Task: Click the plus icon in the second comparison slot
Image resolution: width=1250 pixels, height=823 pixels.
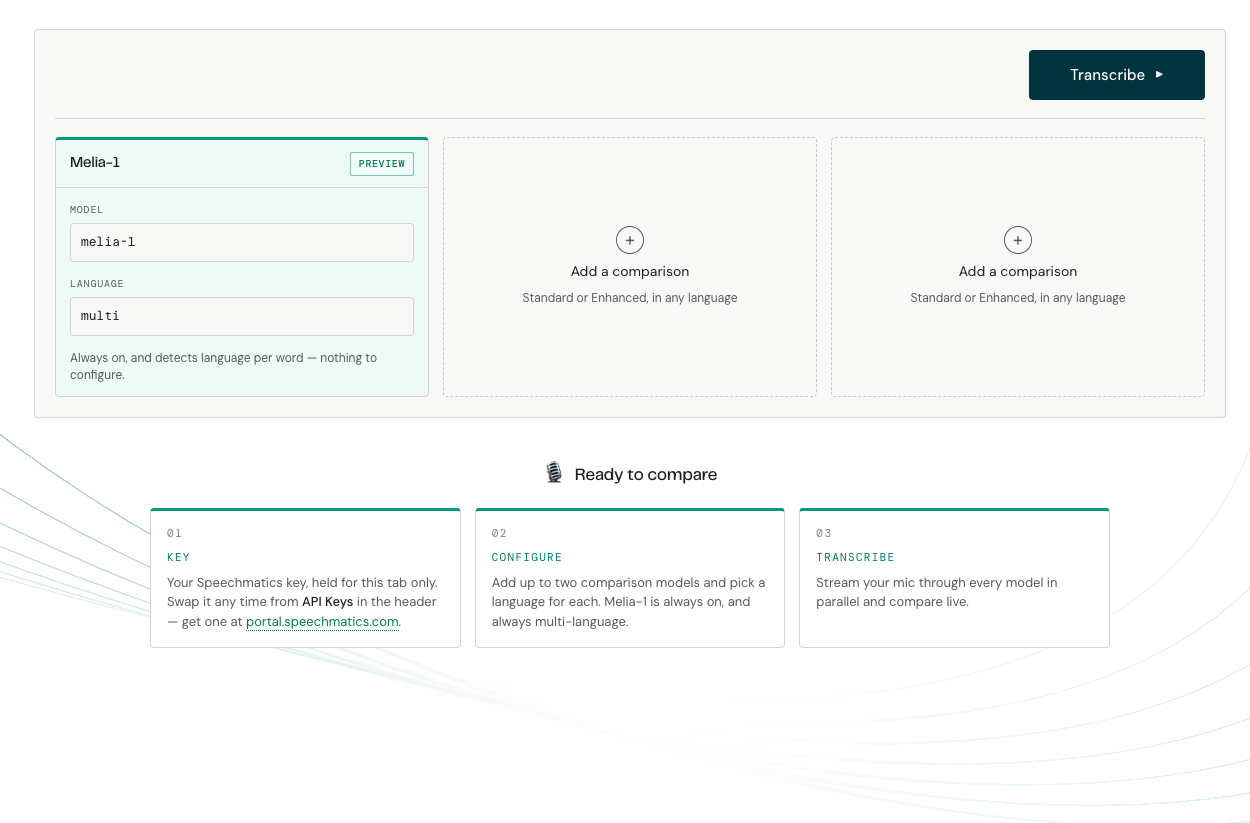Action: coord(1018,240)
